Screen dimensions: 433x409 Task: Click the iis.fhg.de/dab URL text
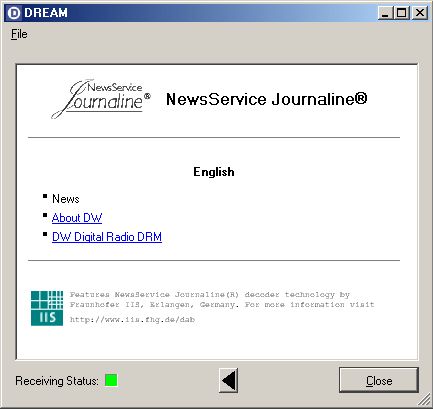(132, 320)
